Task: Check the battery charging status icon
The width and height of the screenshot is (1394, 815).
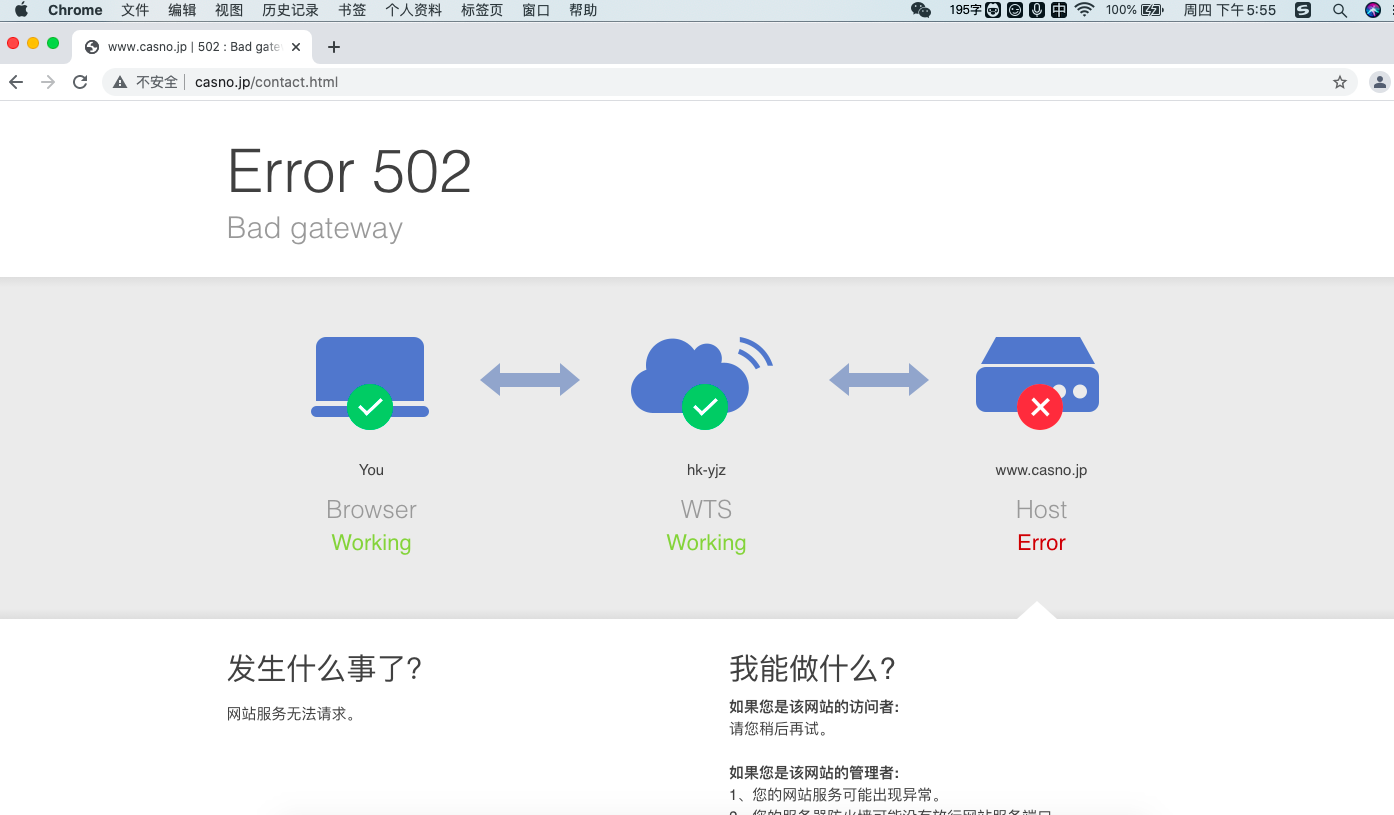Action: point(1150,10)
